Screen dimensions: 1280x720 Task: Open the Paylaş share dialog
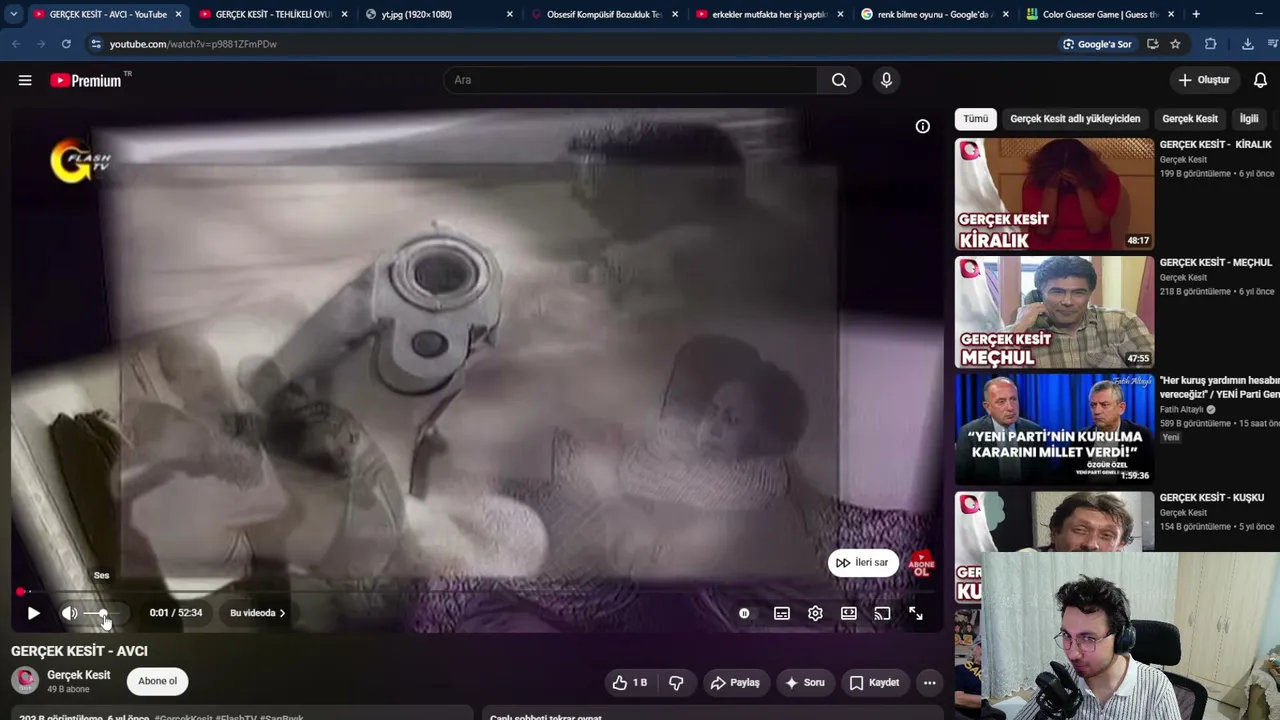point(735,683)
